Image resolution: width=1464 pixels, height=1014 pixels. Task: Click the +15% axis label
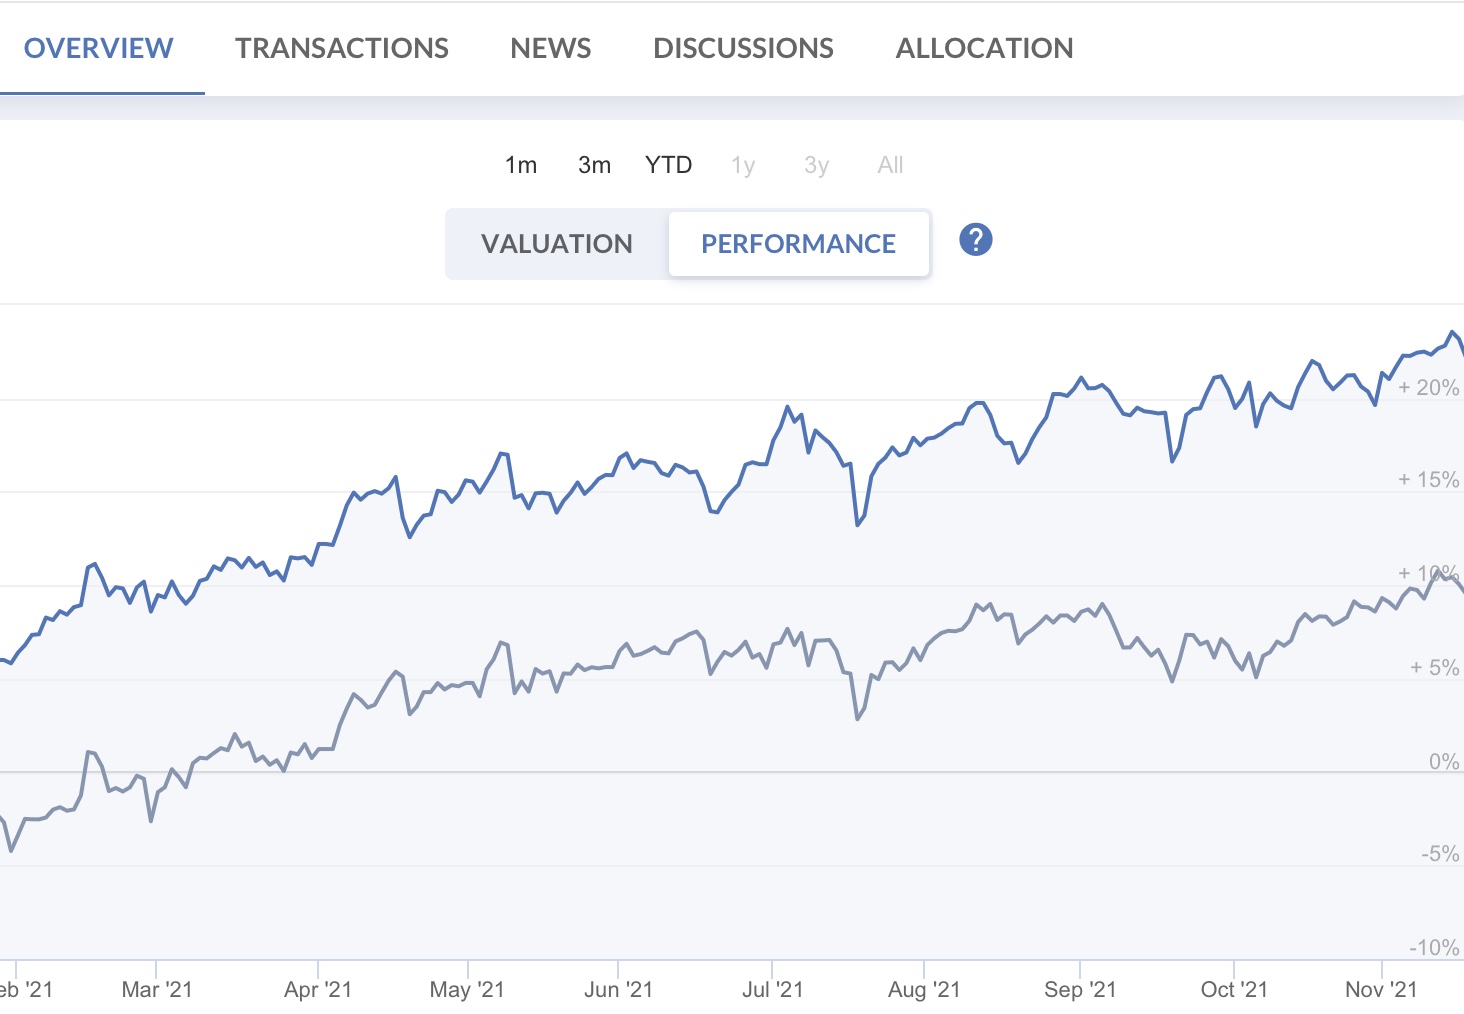point(1429,480)
